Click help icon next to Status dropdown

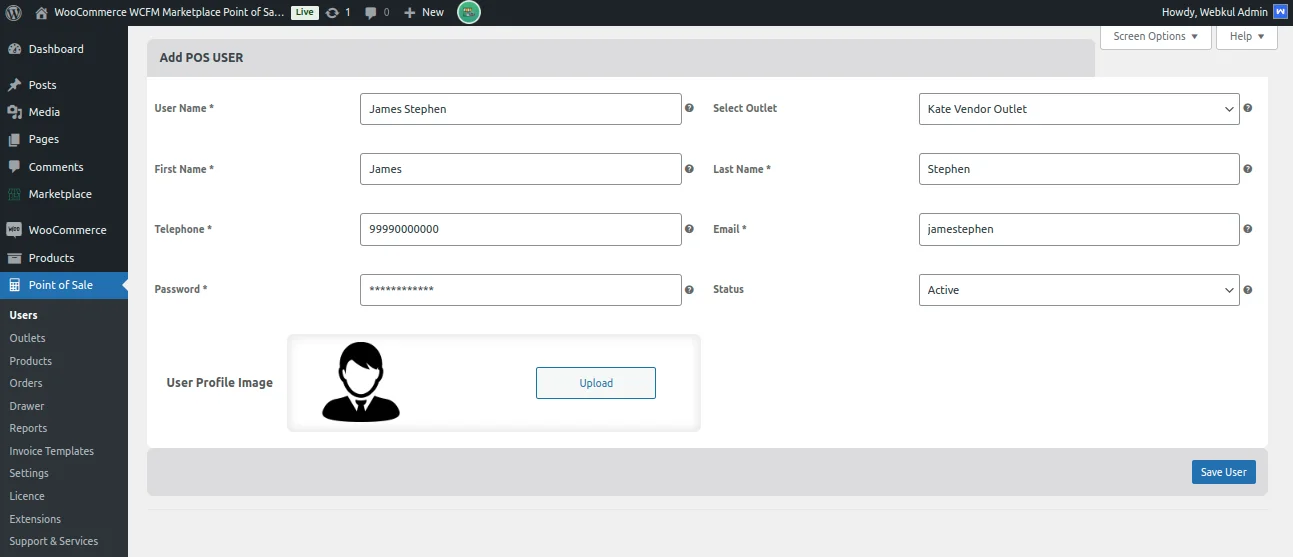tap(1247, 290)
